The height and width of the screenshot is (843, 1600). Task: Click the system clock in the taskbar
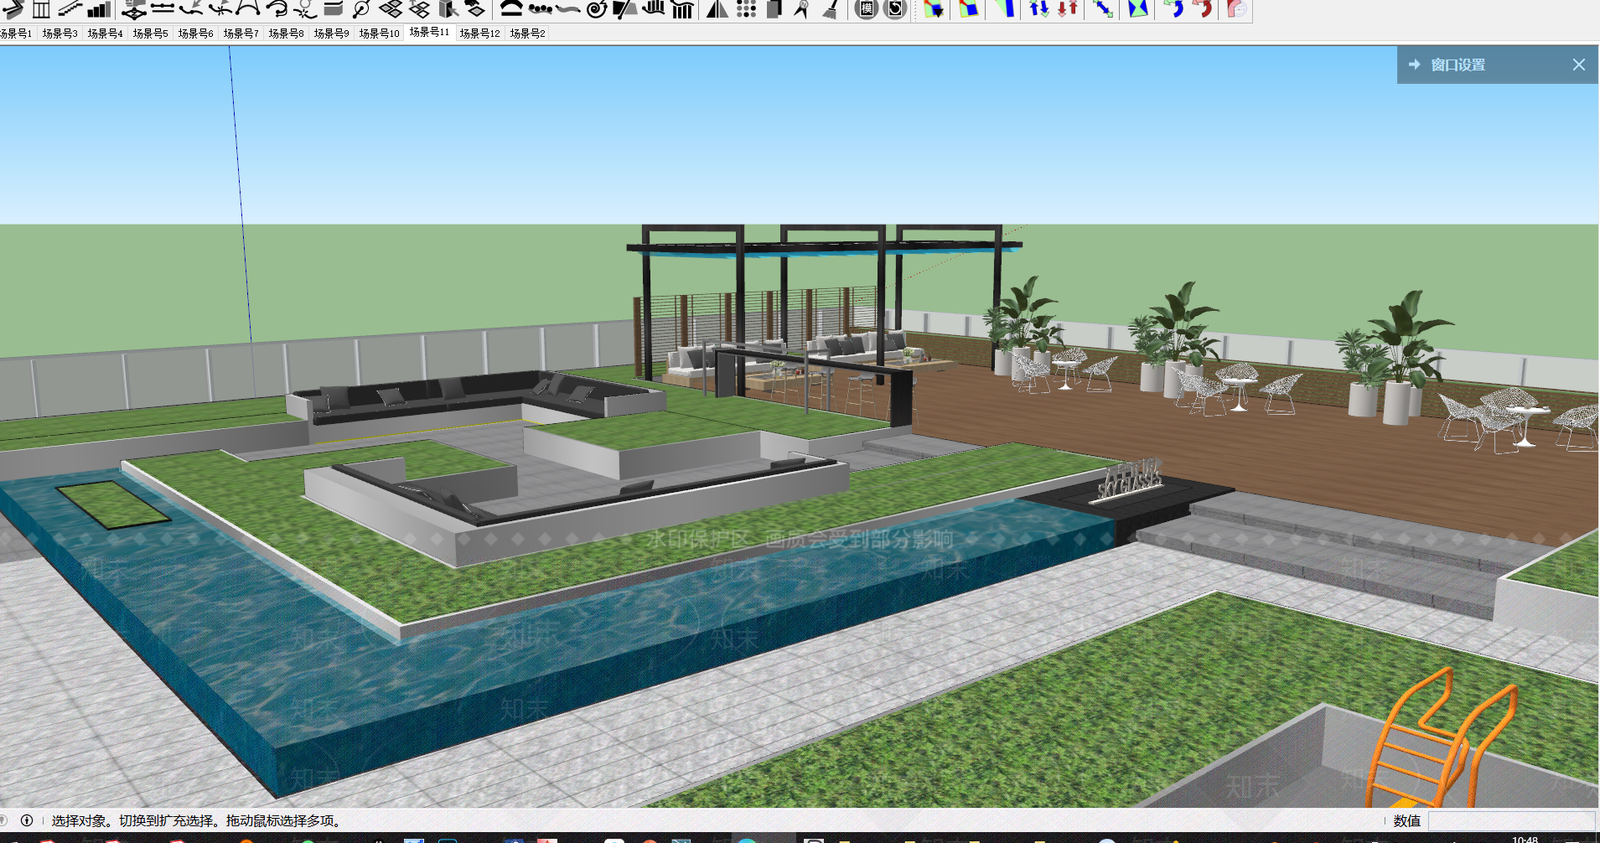[x=1525, y=839]
